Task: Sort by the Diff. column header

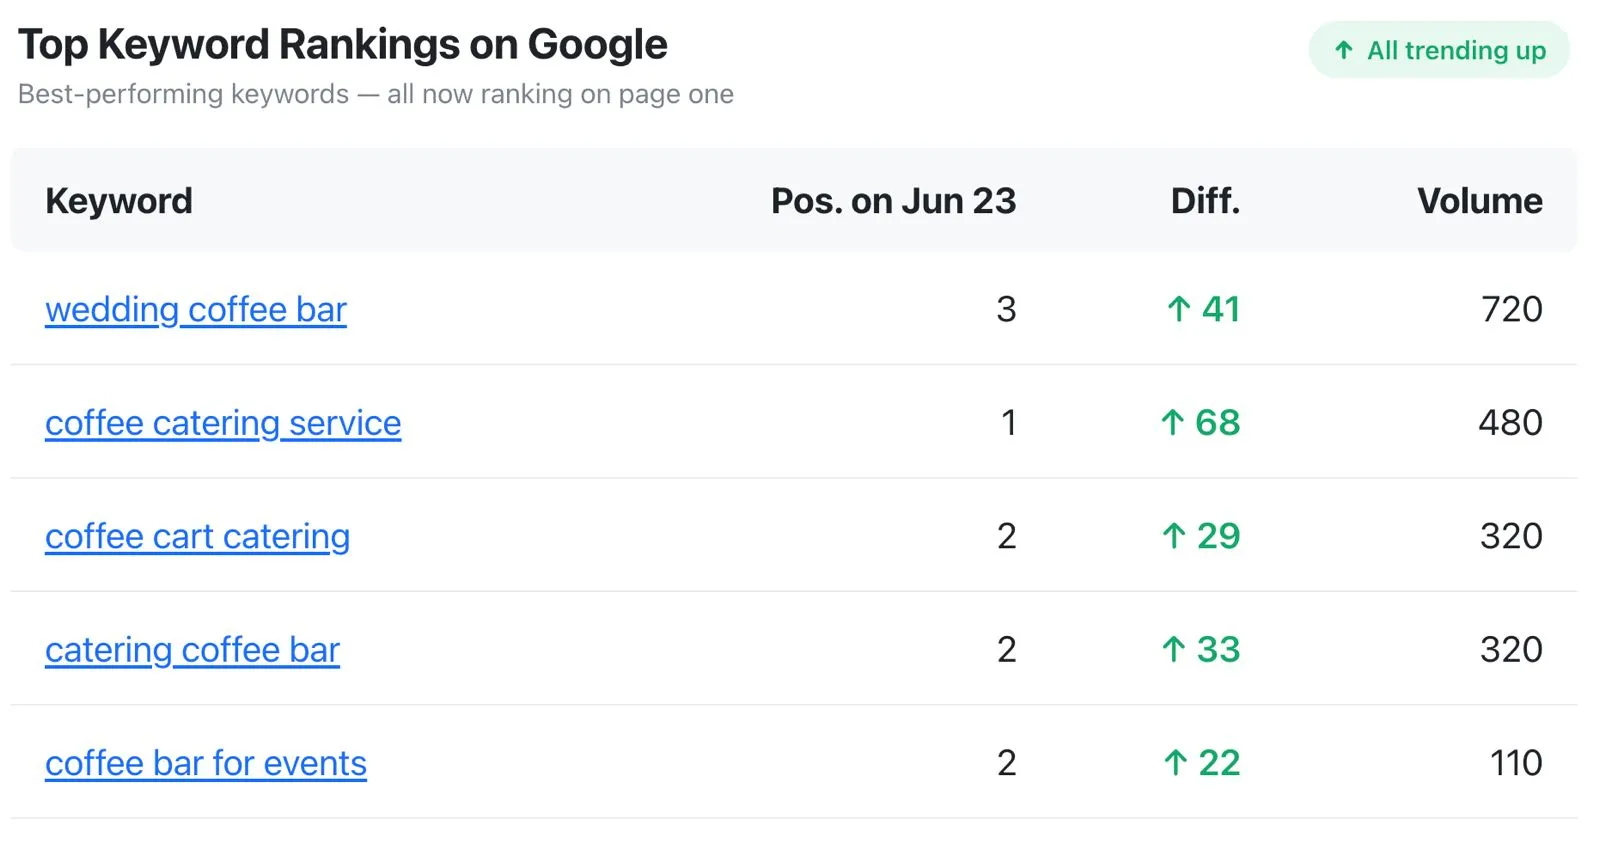Action: click(x=1205, y=201)
